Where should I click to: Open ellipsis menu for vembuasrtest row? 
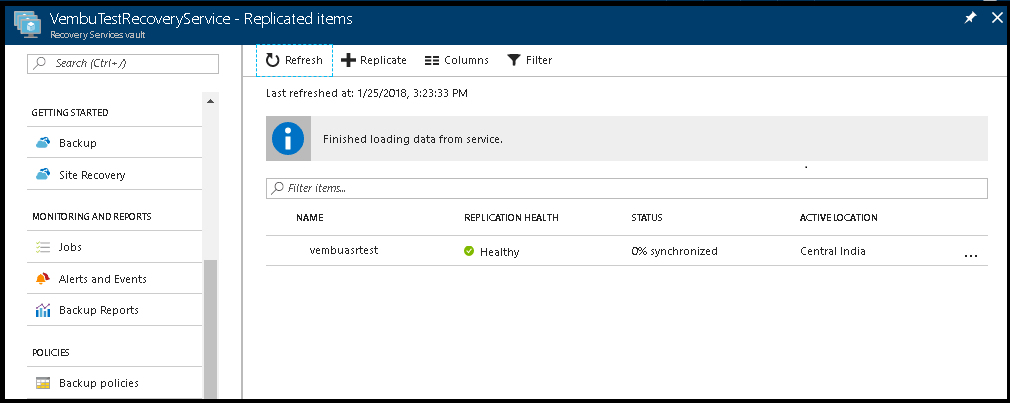(971, 256)
